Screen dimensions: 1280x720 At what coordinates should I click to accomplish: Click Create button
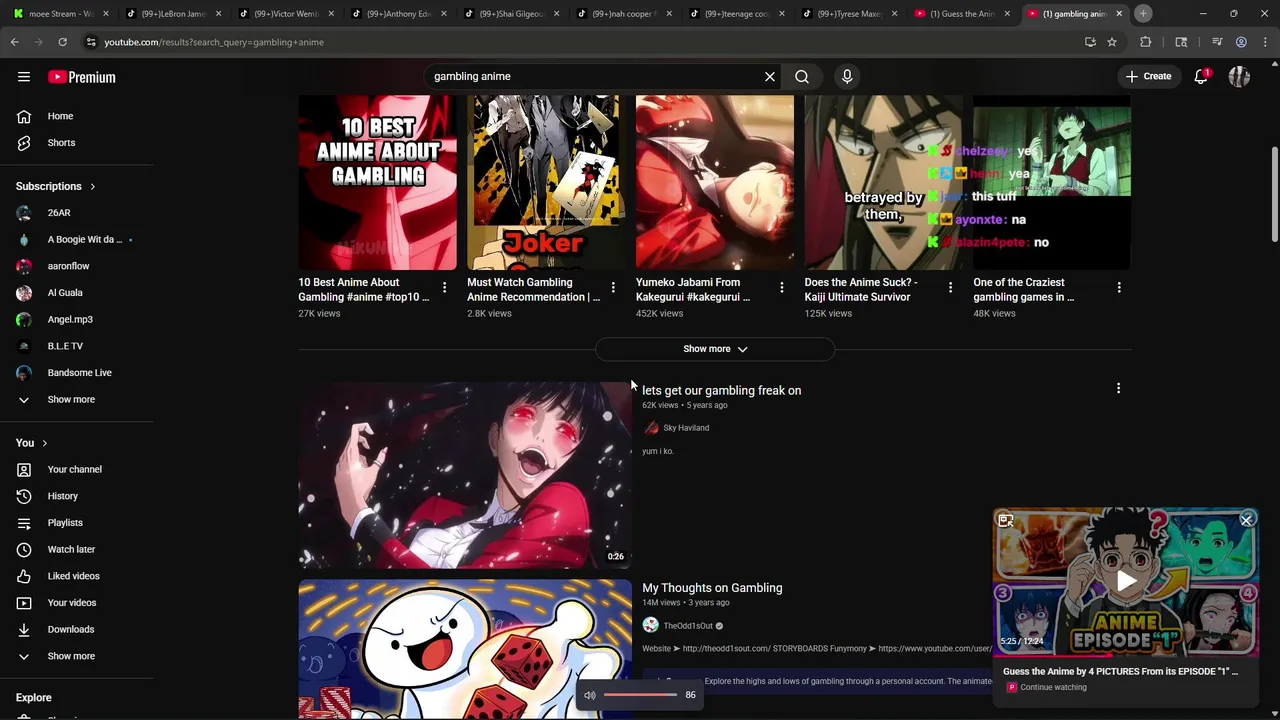[1148, 77]
